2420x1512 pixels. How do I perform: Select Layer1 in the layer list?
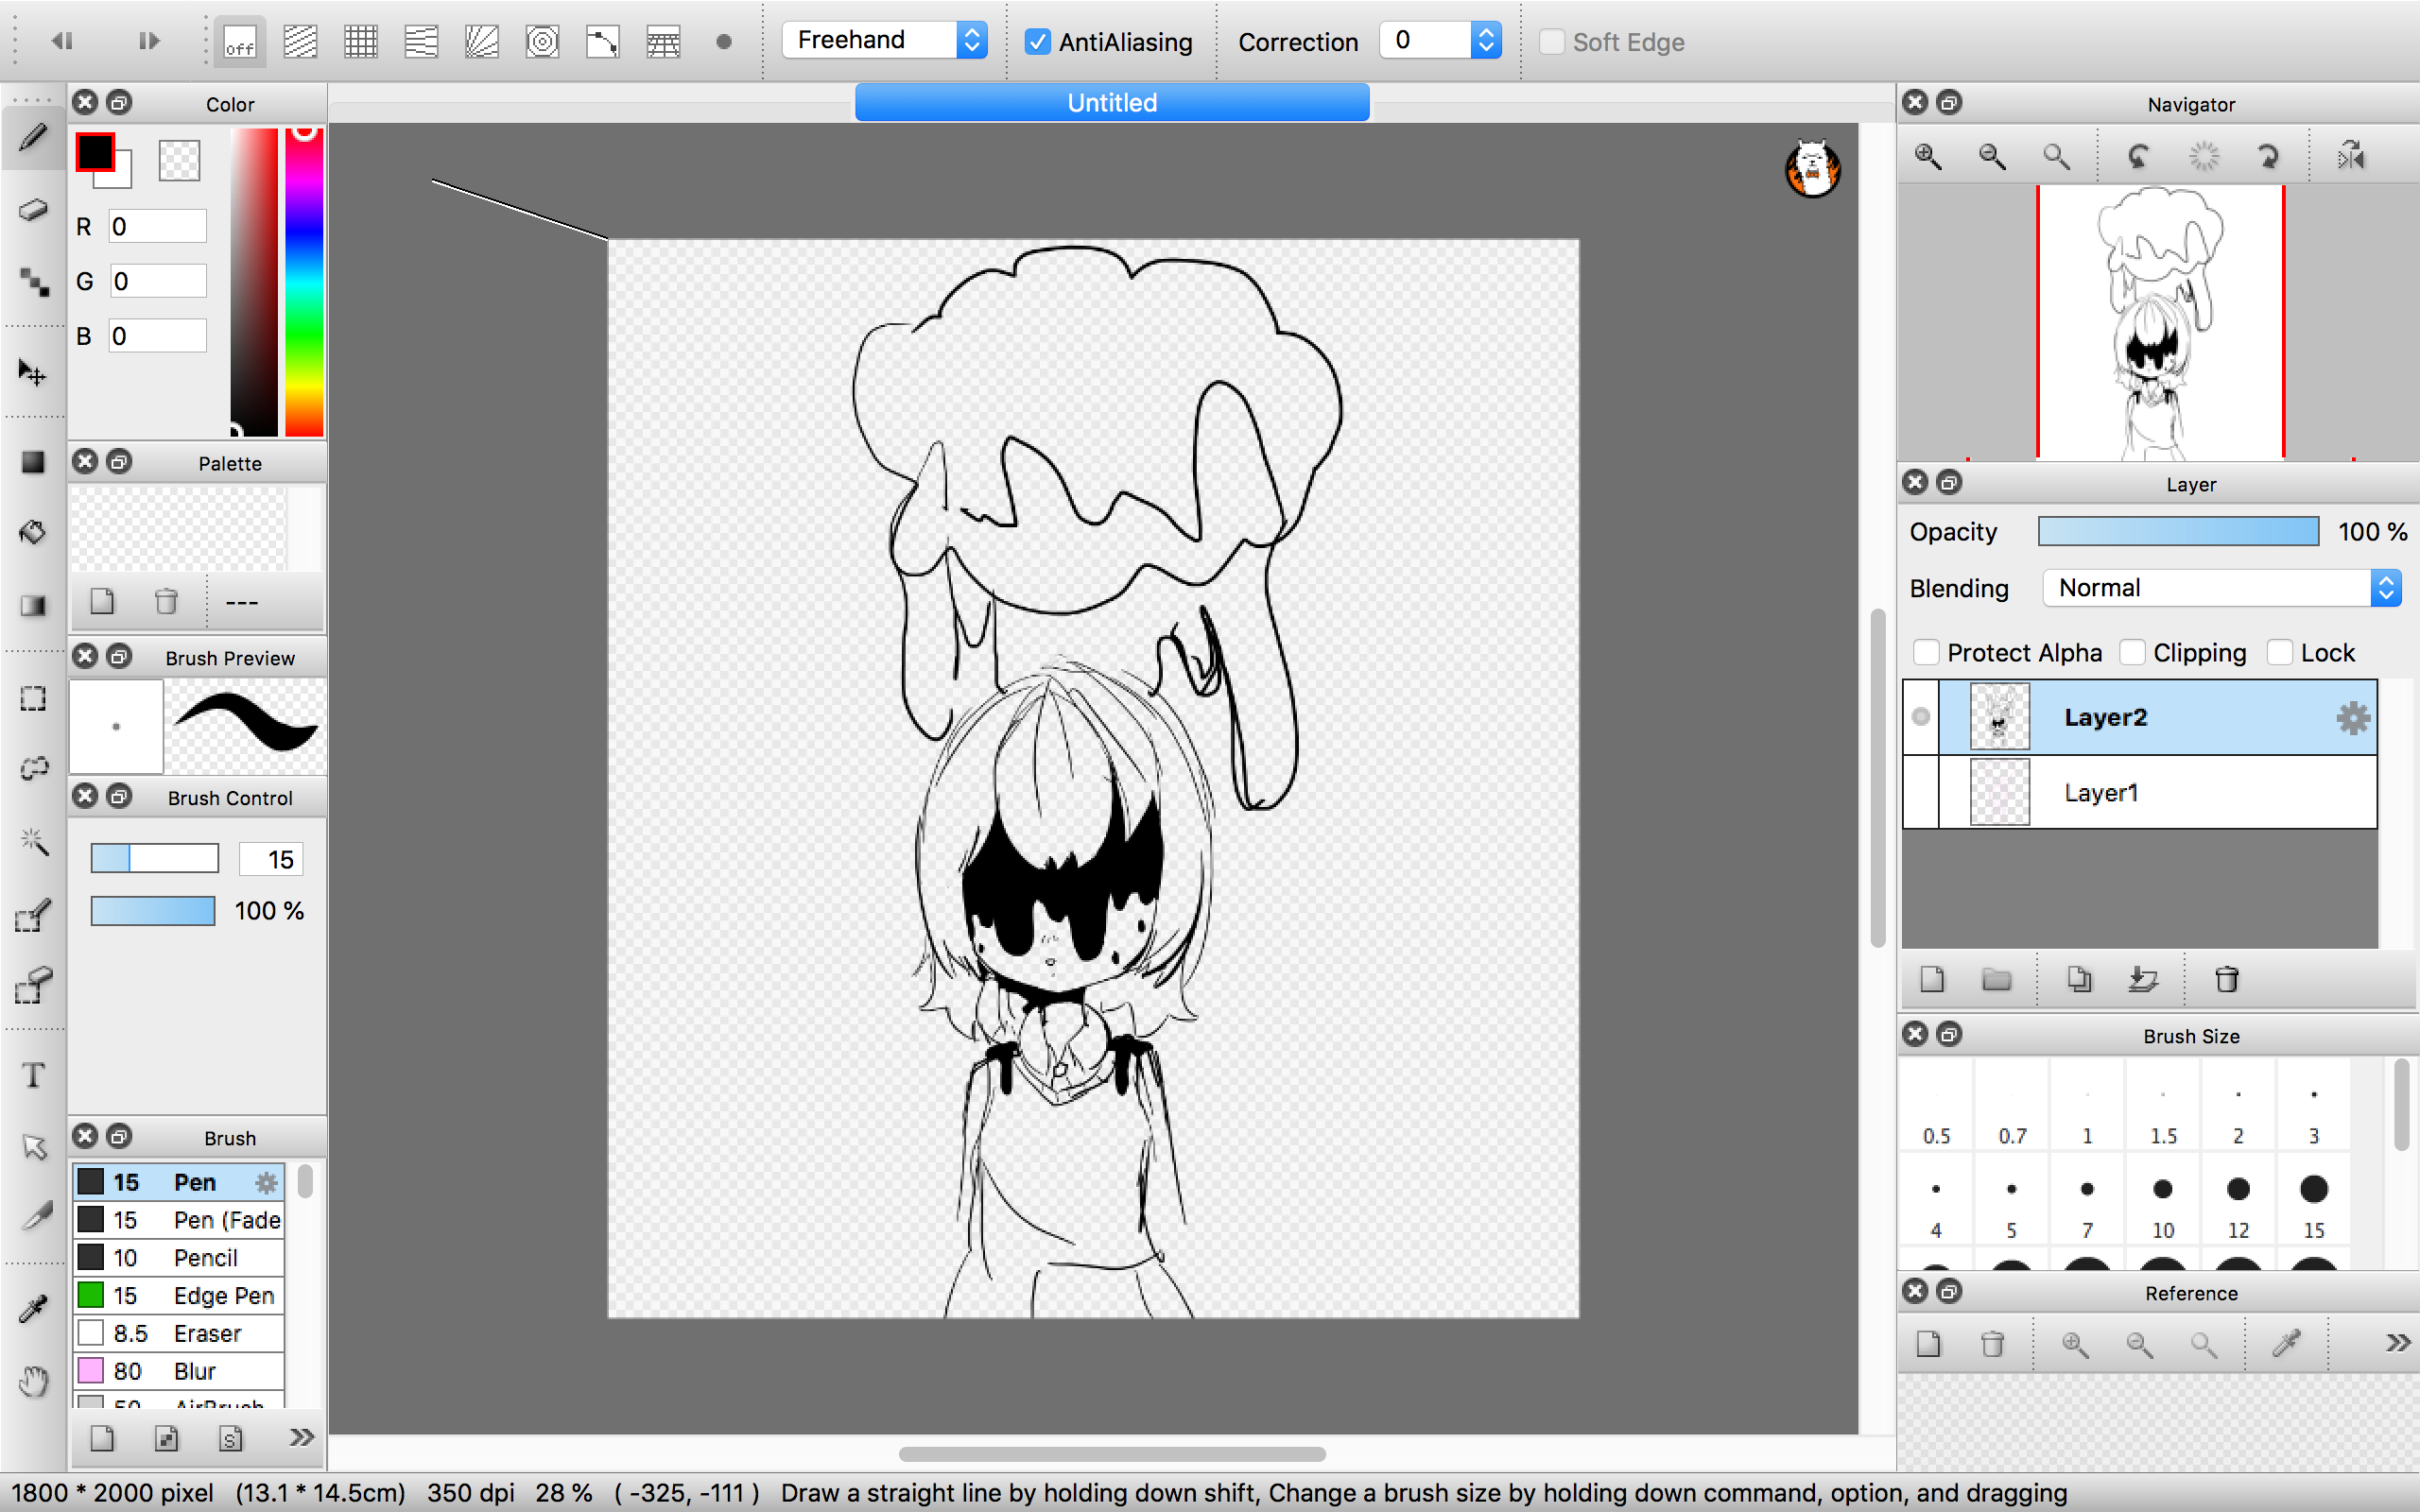pos(2139,792)
